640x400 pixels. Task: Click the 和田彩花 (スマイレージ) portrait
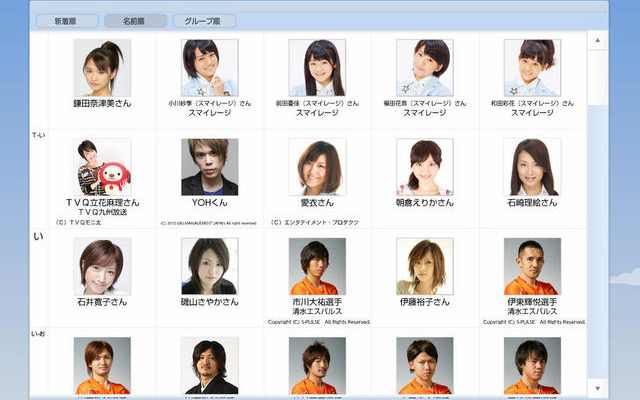click(x=532, y=68)
